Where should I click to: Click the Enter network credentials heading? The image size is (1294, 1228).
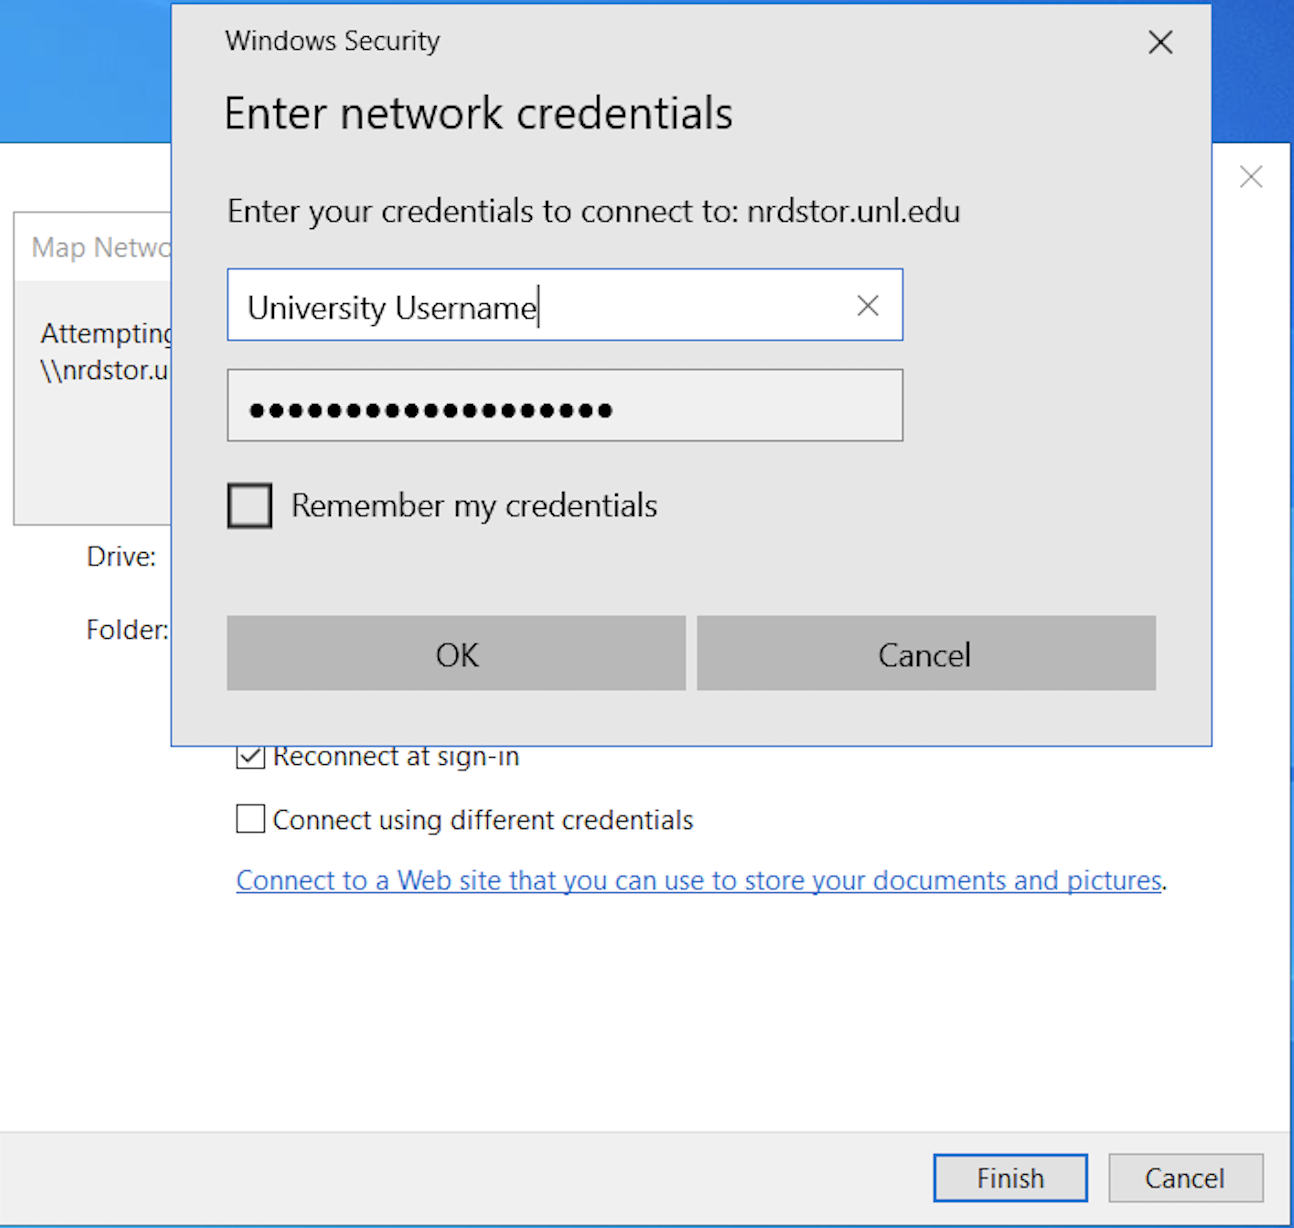[478, 114]
